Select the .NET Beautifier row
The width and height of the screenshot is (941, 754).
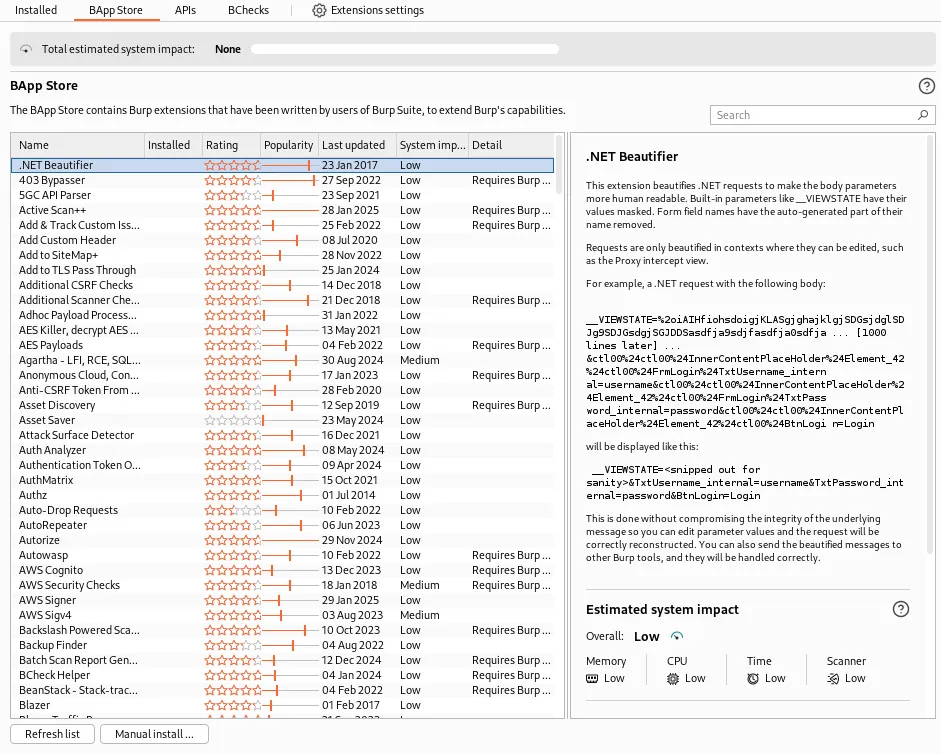pos(282,165)
